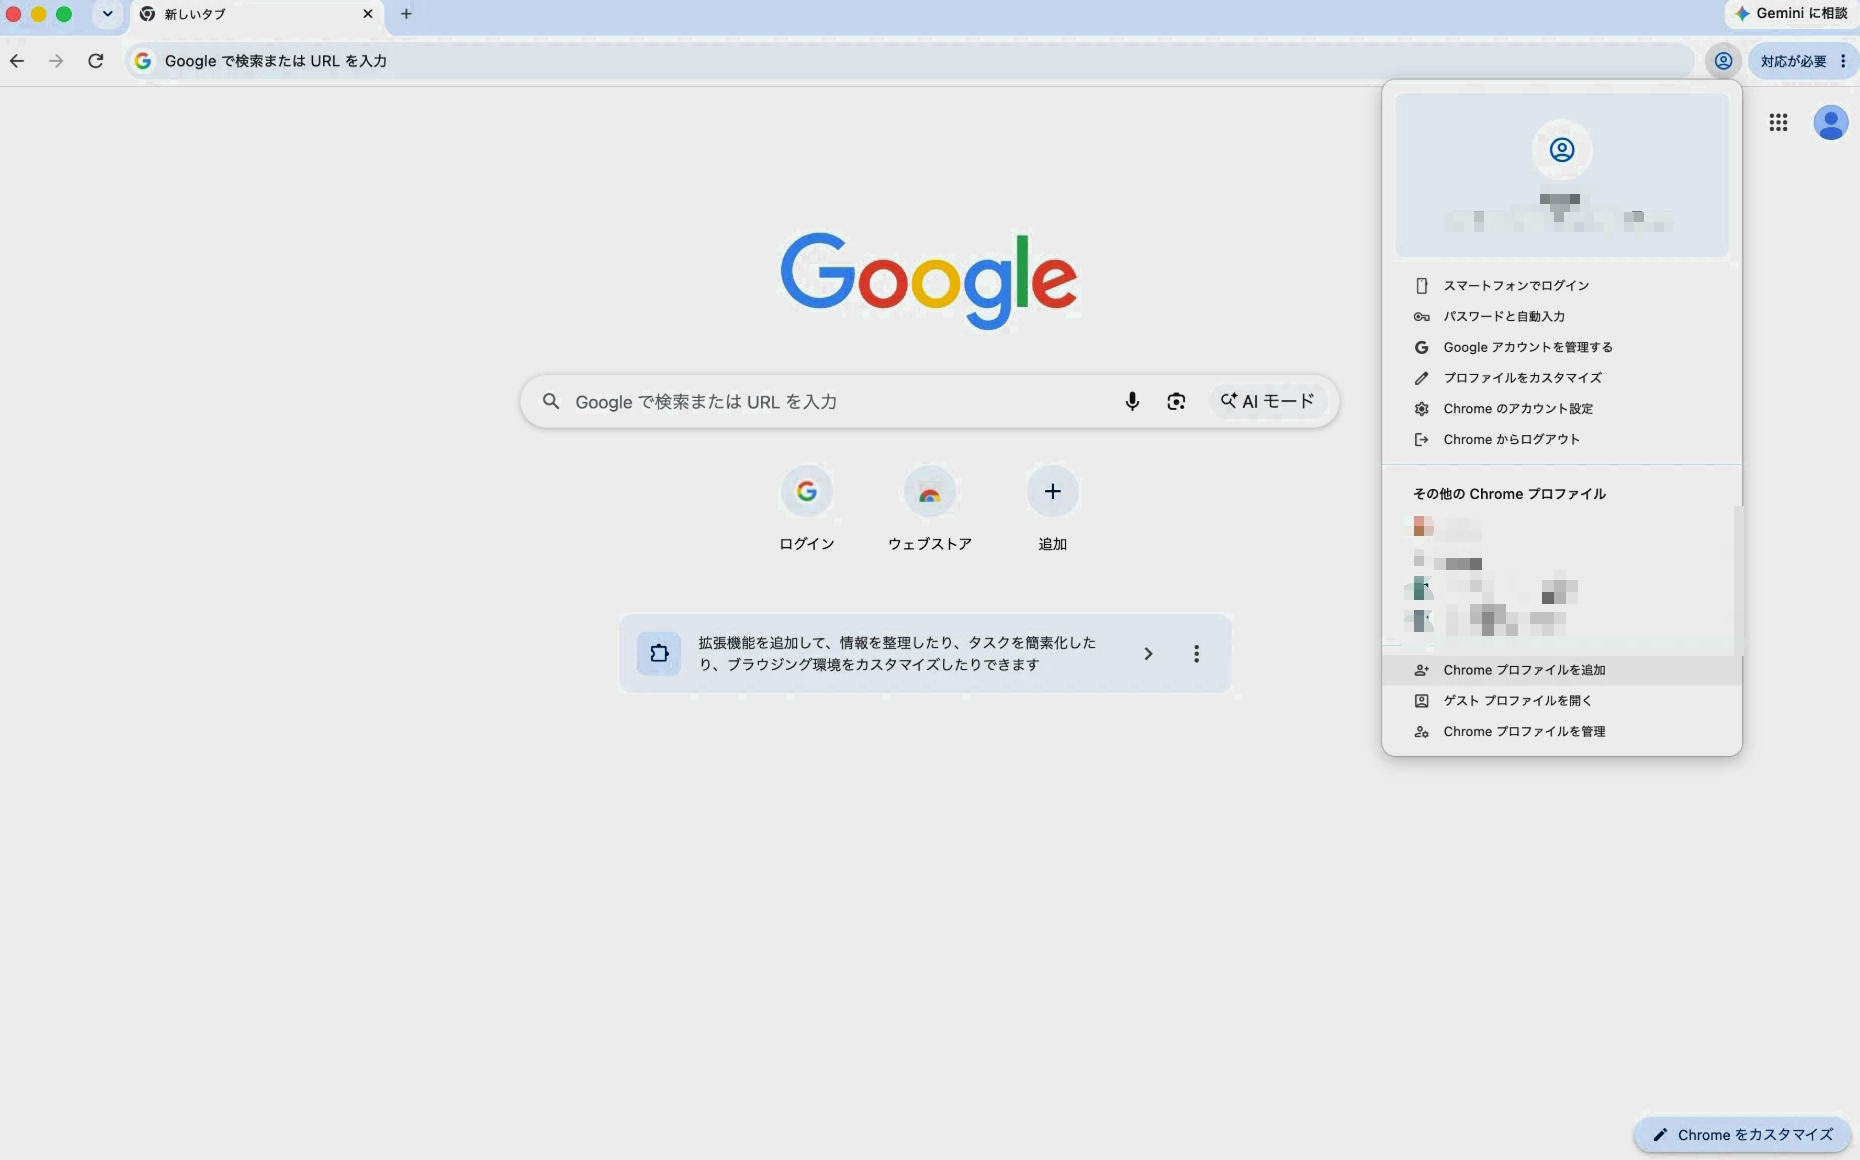
Task: Click the profile avatar in the popup header
Action: (1561, 150)
